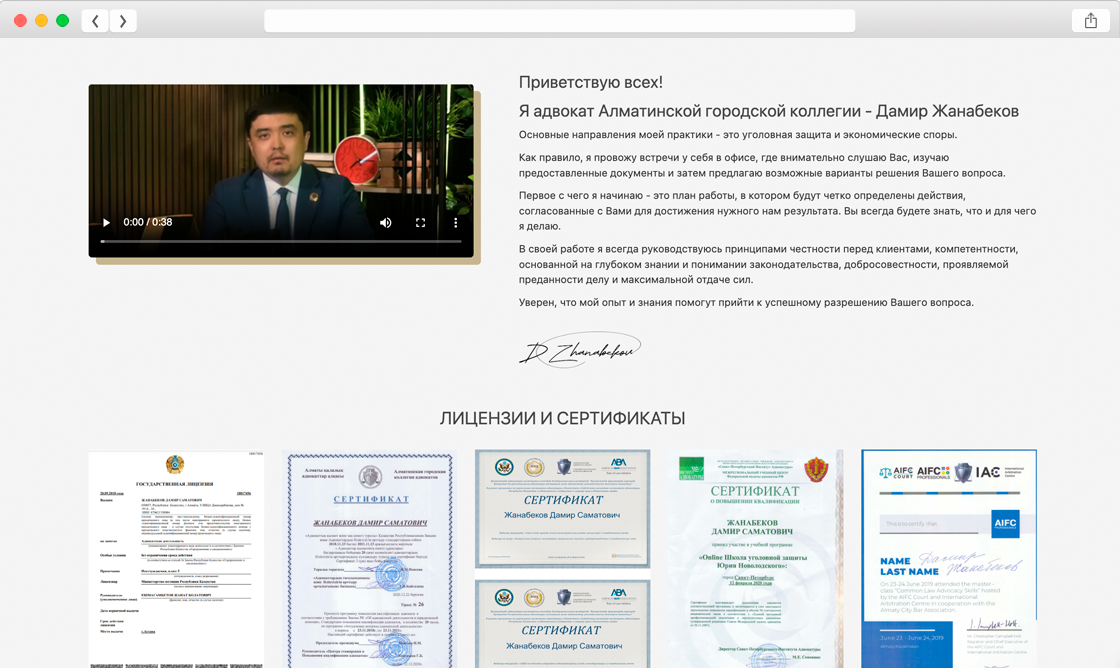Open Saint Petersburg advocacy institute certificate
This screenshot has height=668, width=1120.
[755, 558]
